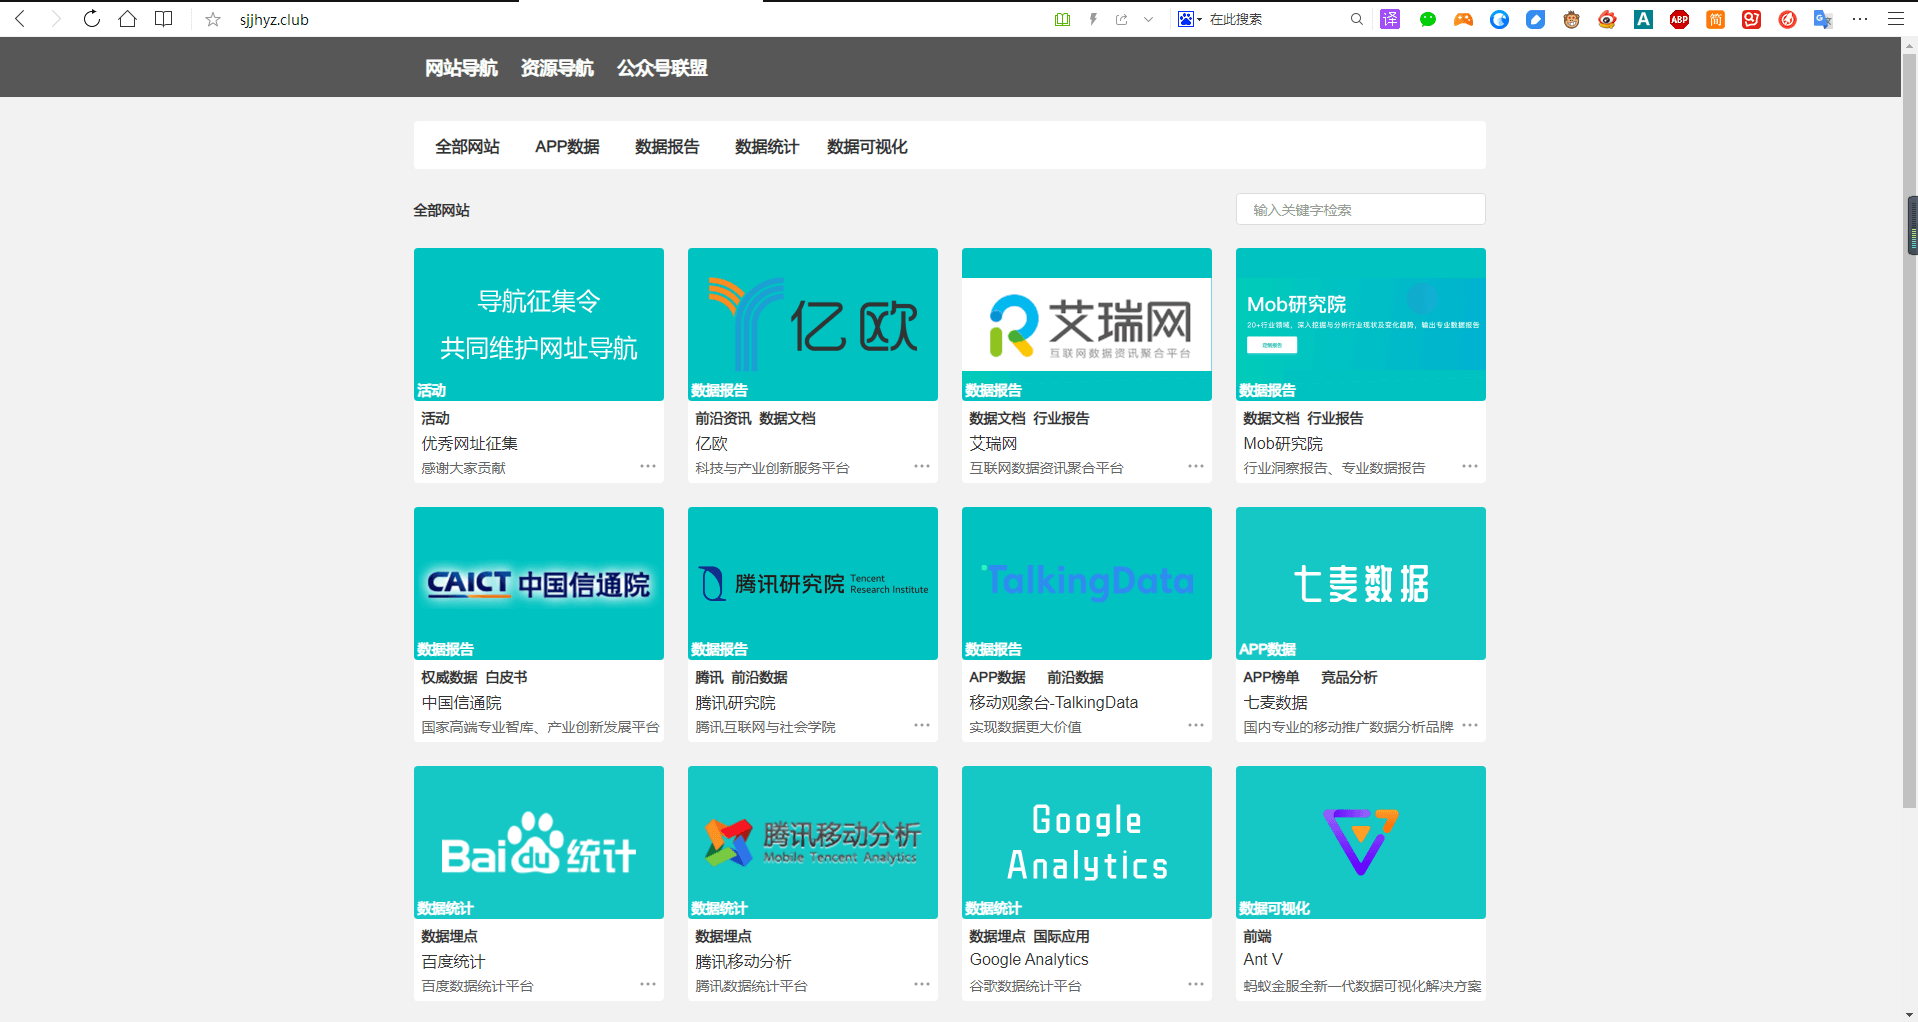Screen dimensions: 1918x1022
Task: Open the 腾讯研究院 title link
Action: pos(735,703)
